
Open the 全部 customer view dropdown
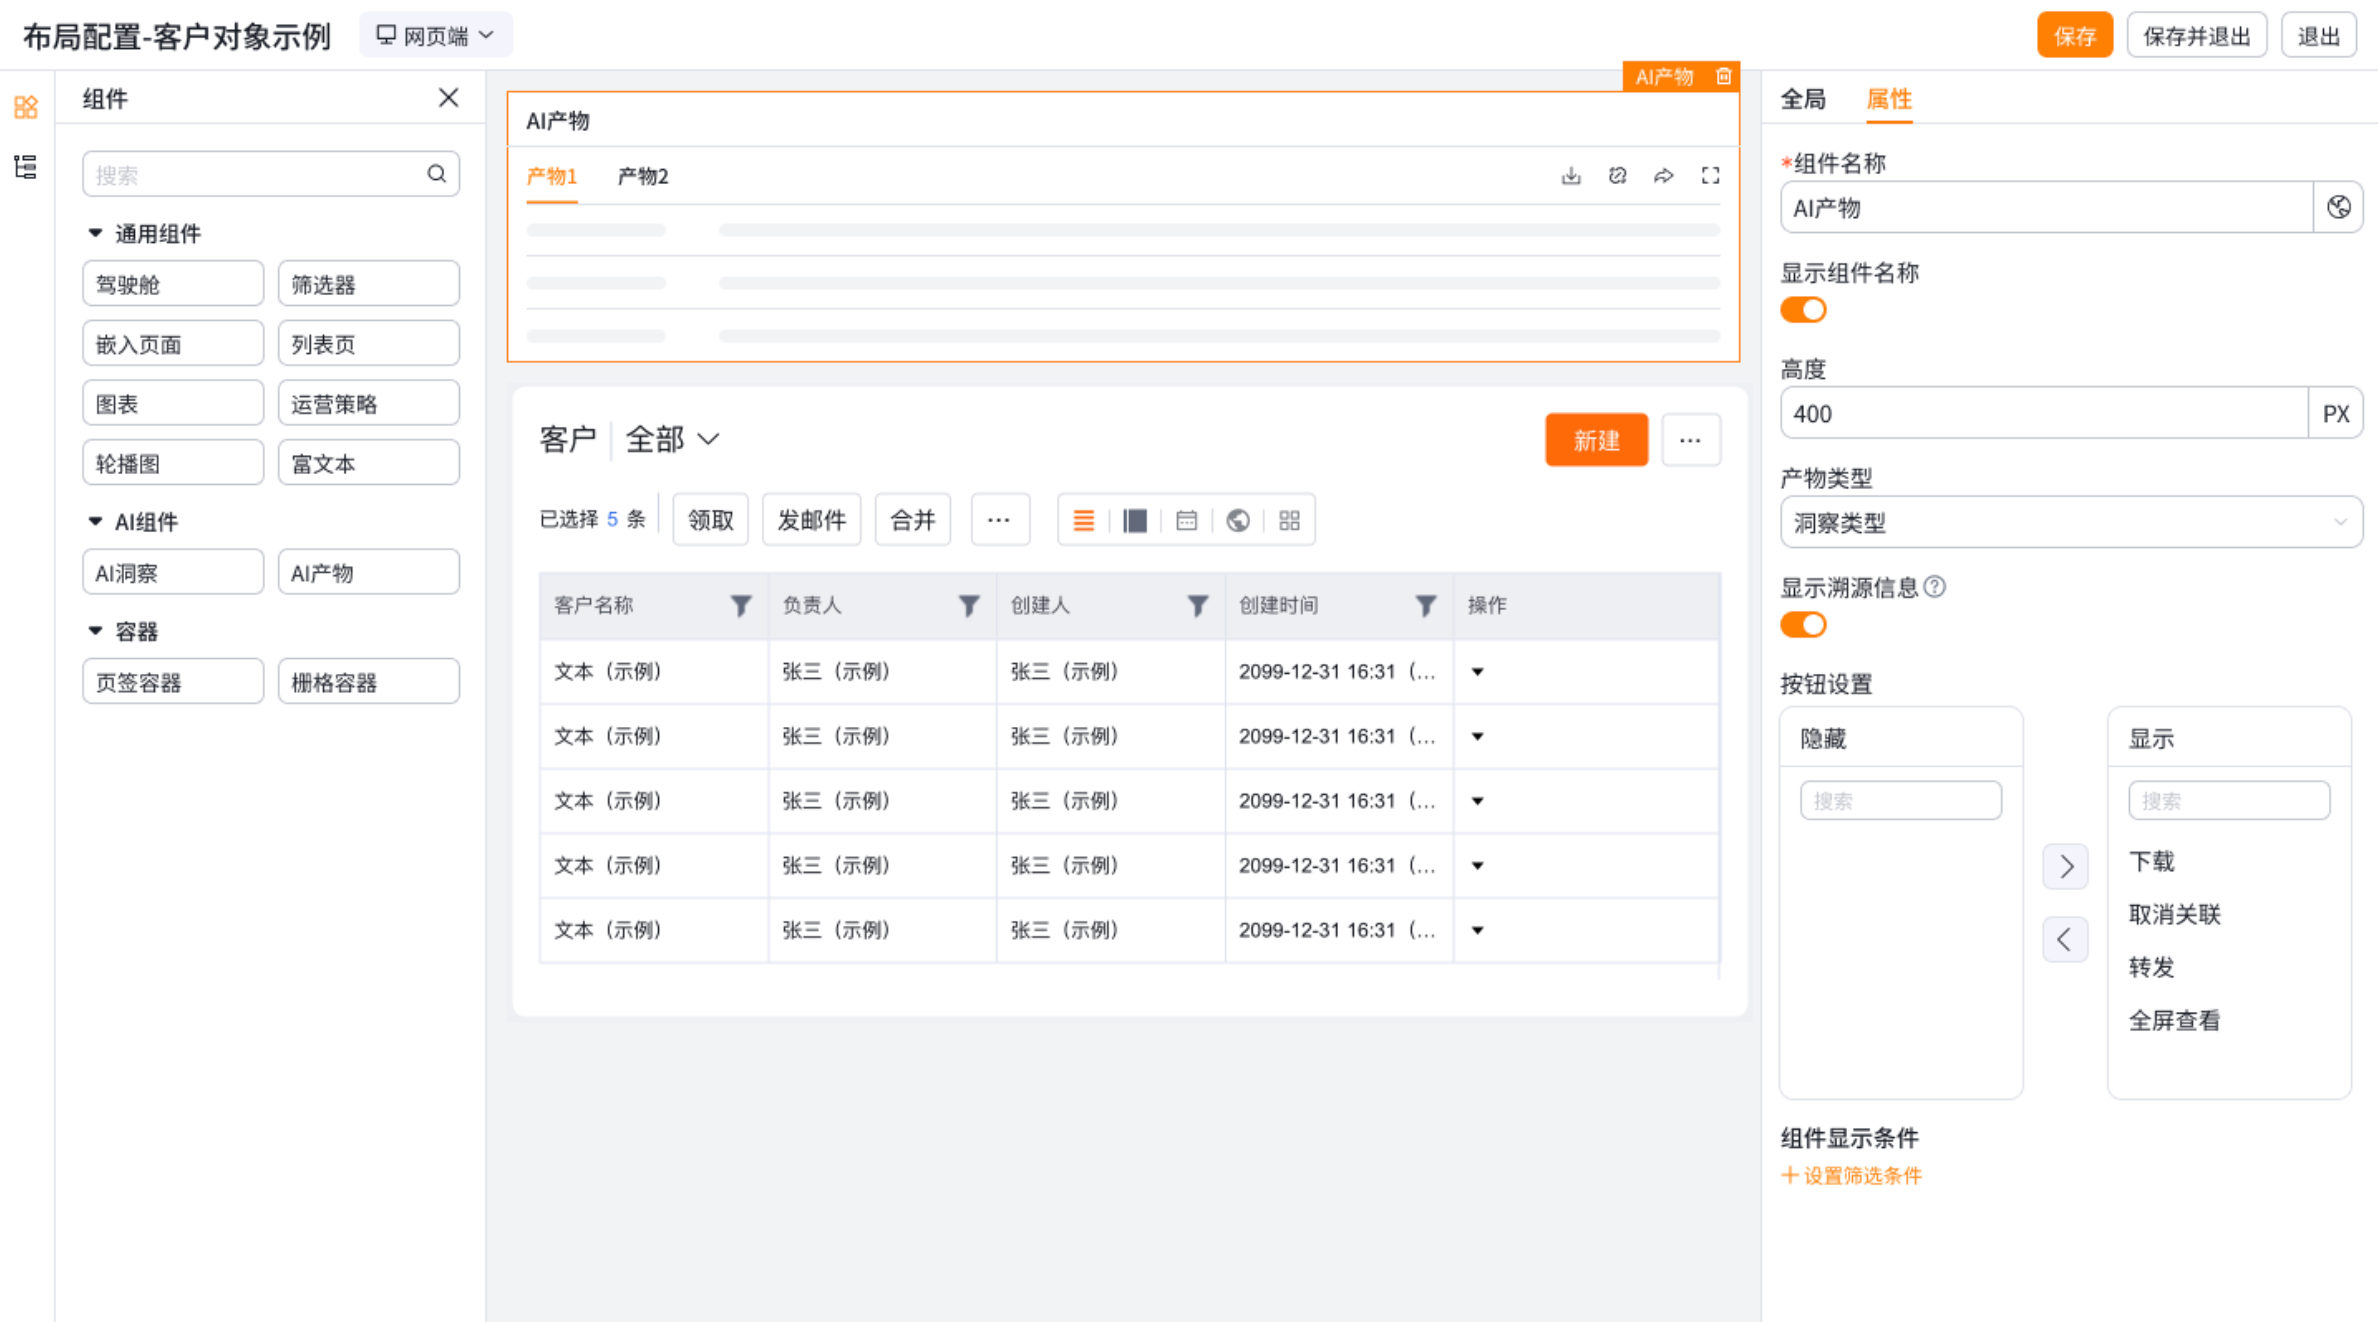coord(673,439)
